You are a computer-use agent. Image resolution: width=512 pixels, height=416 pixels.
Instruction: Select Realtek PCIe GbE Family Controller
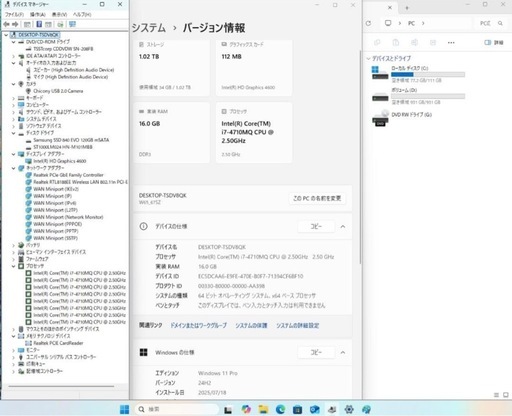click(x=68, y=175)
